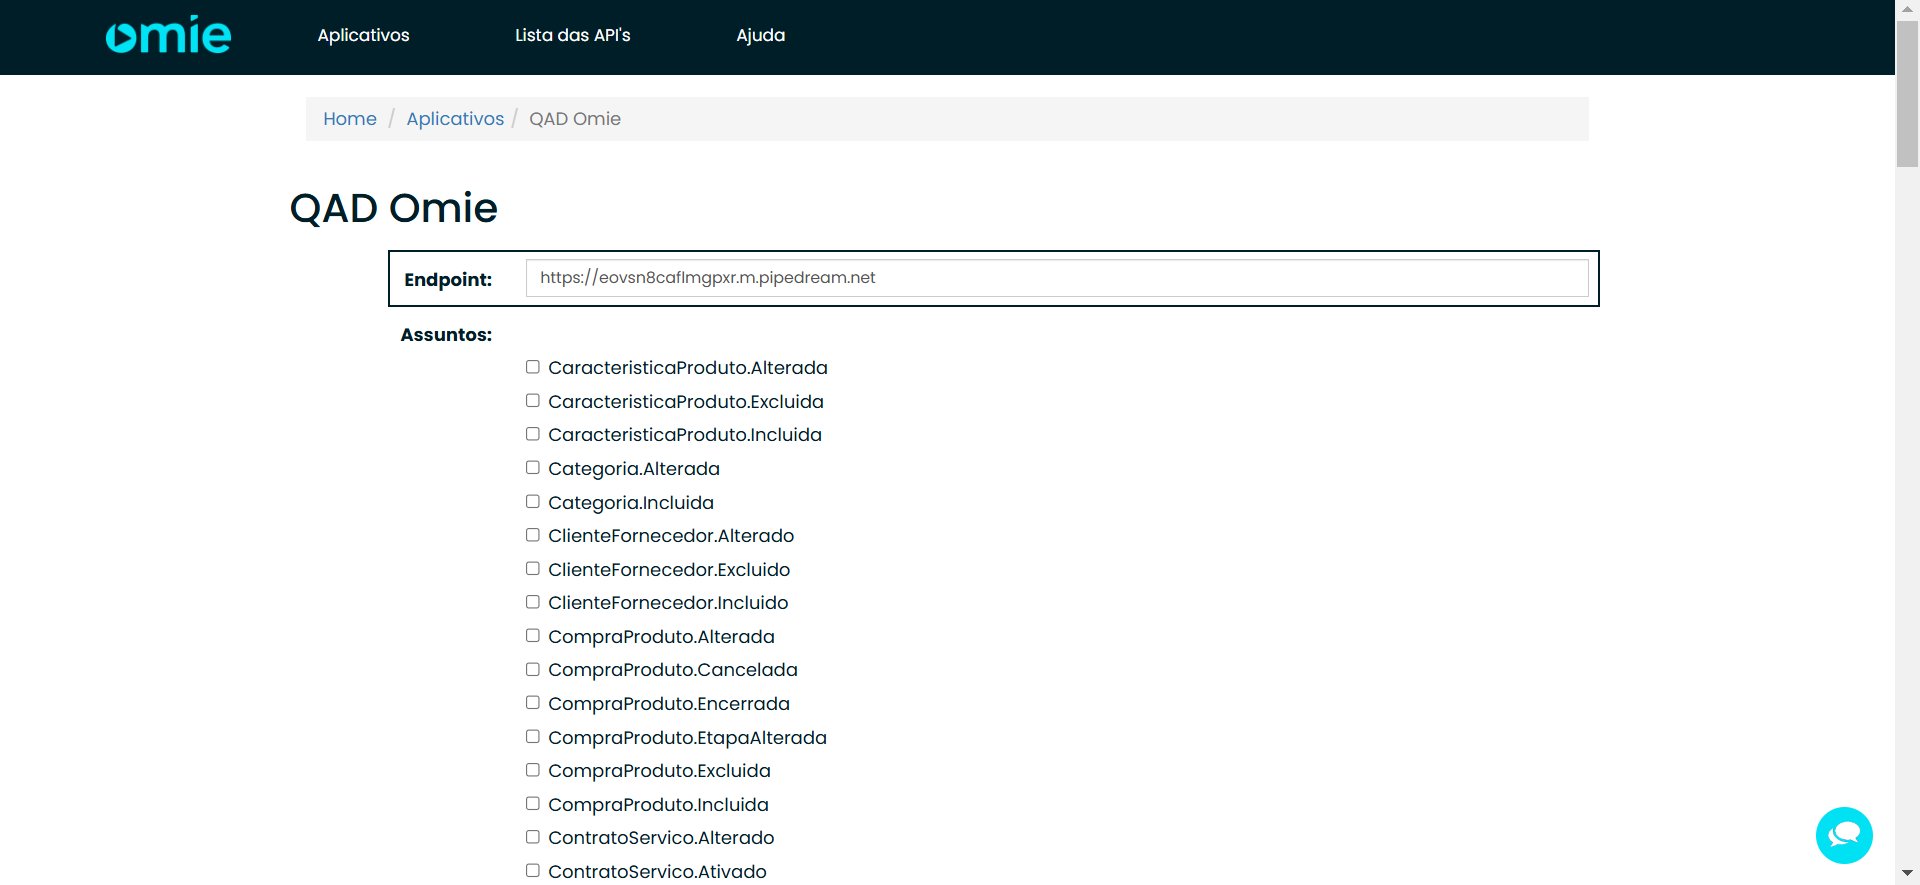This screenshot has width=1920, height=885.
Task: Select CompraProduto.Cancelada checkbox
Action: (x=533, y=669)
